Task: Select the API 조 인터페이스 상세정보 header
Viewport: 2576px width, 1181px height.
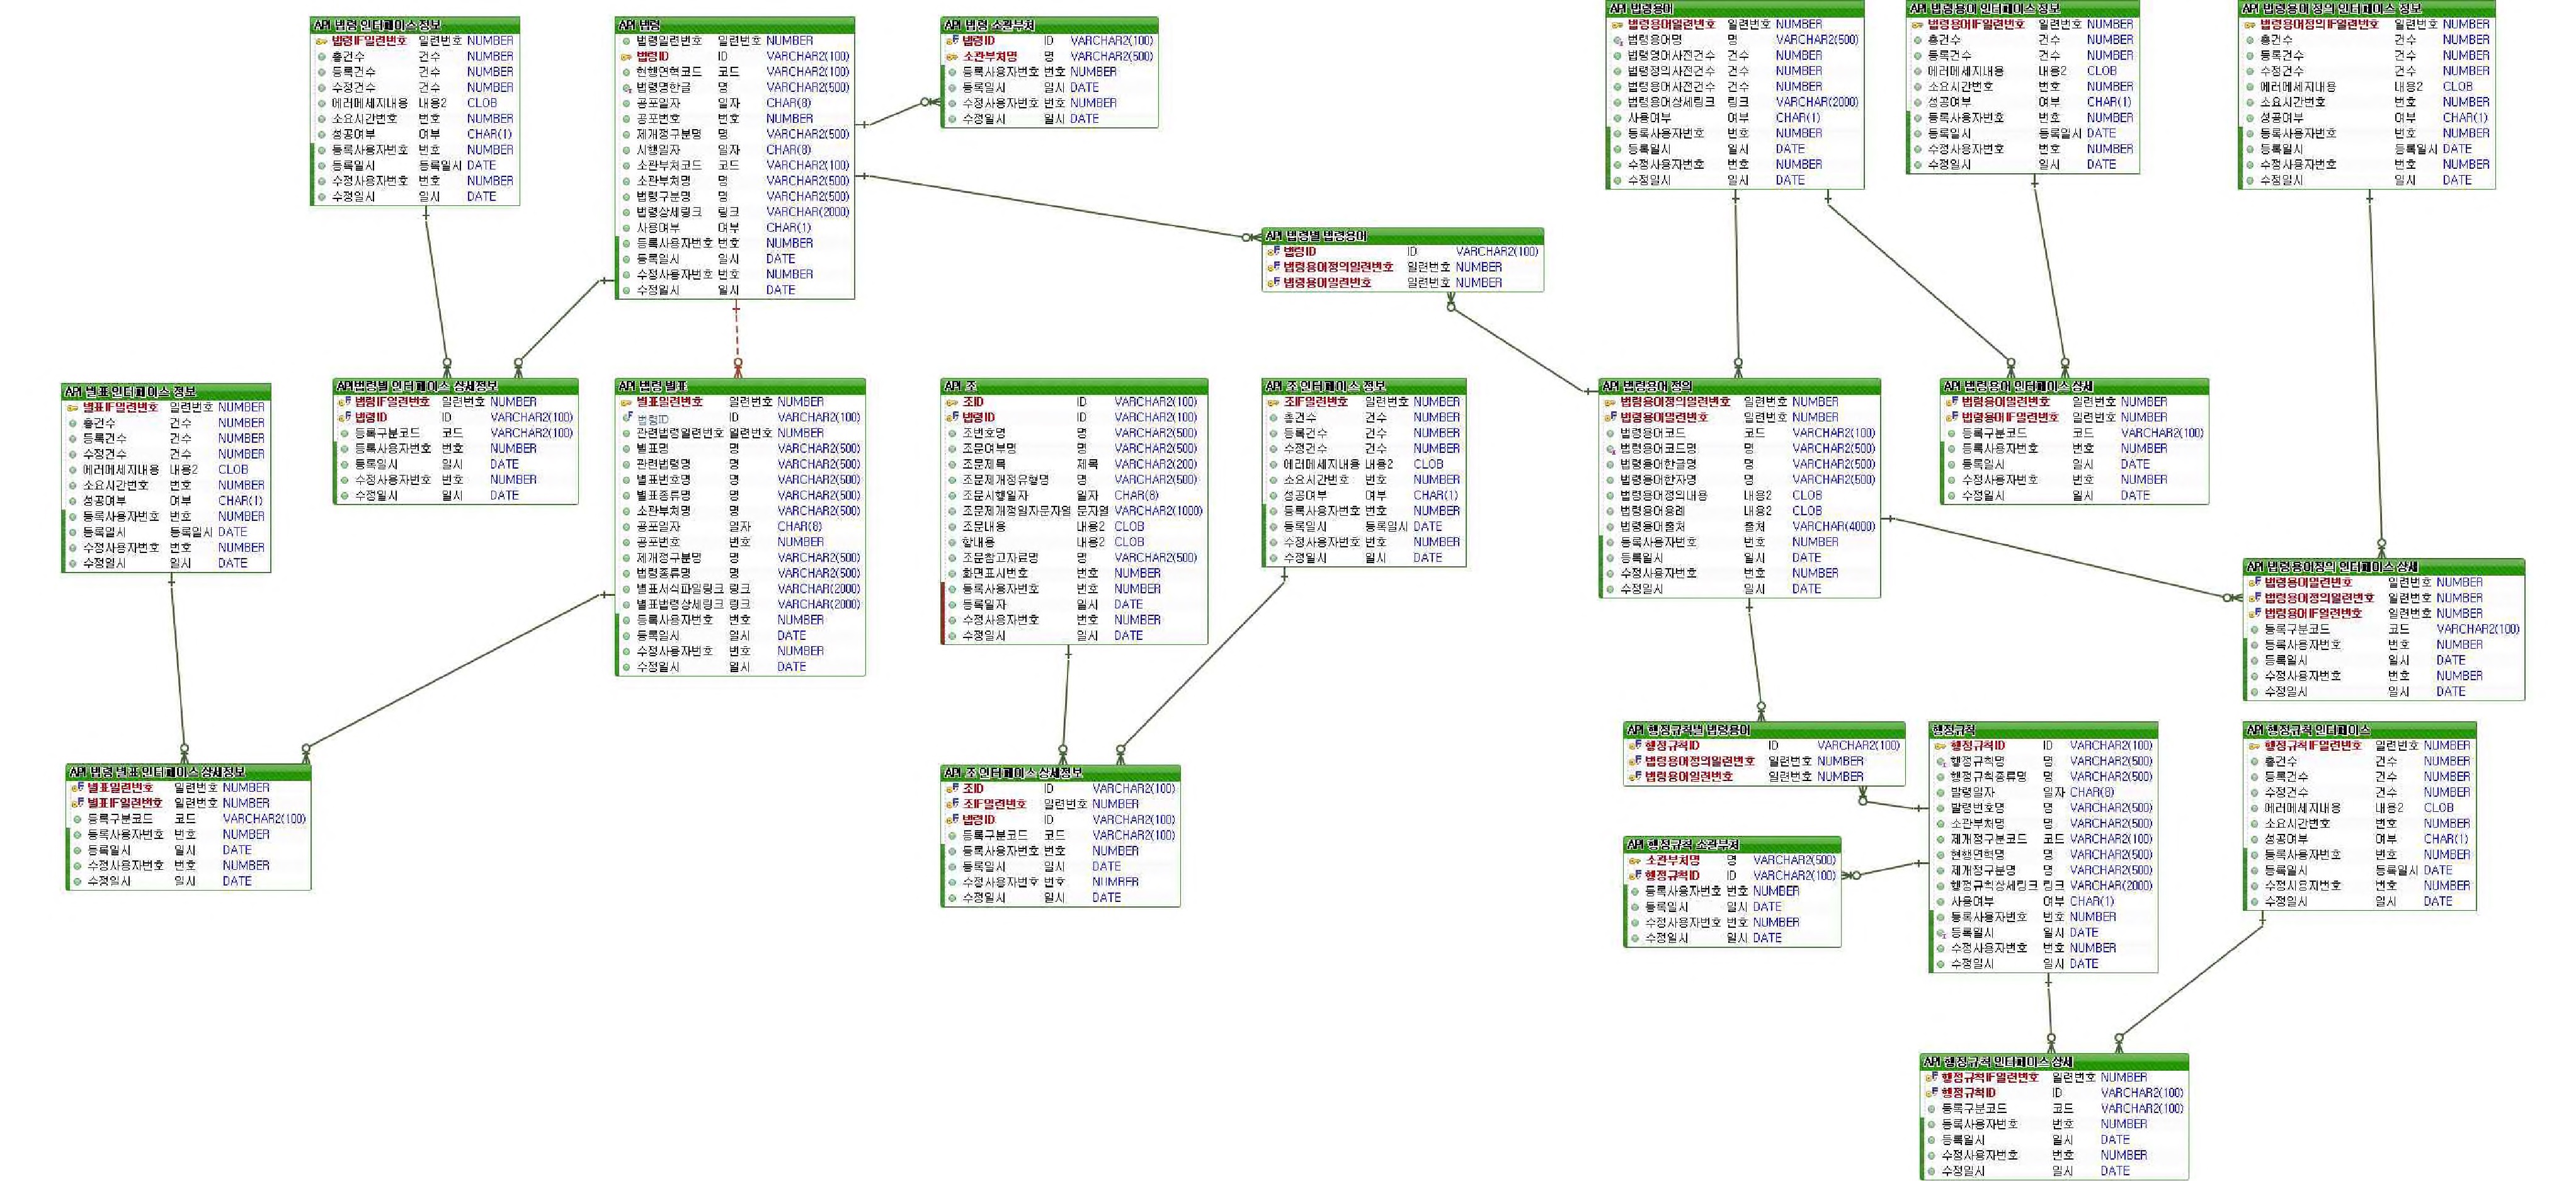Action: coord(1060,773)
